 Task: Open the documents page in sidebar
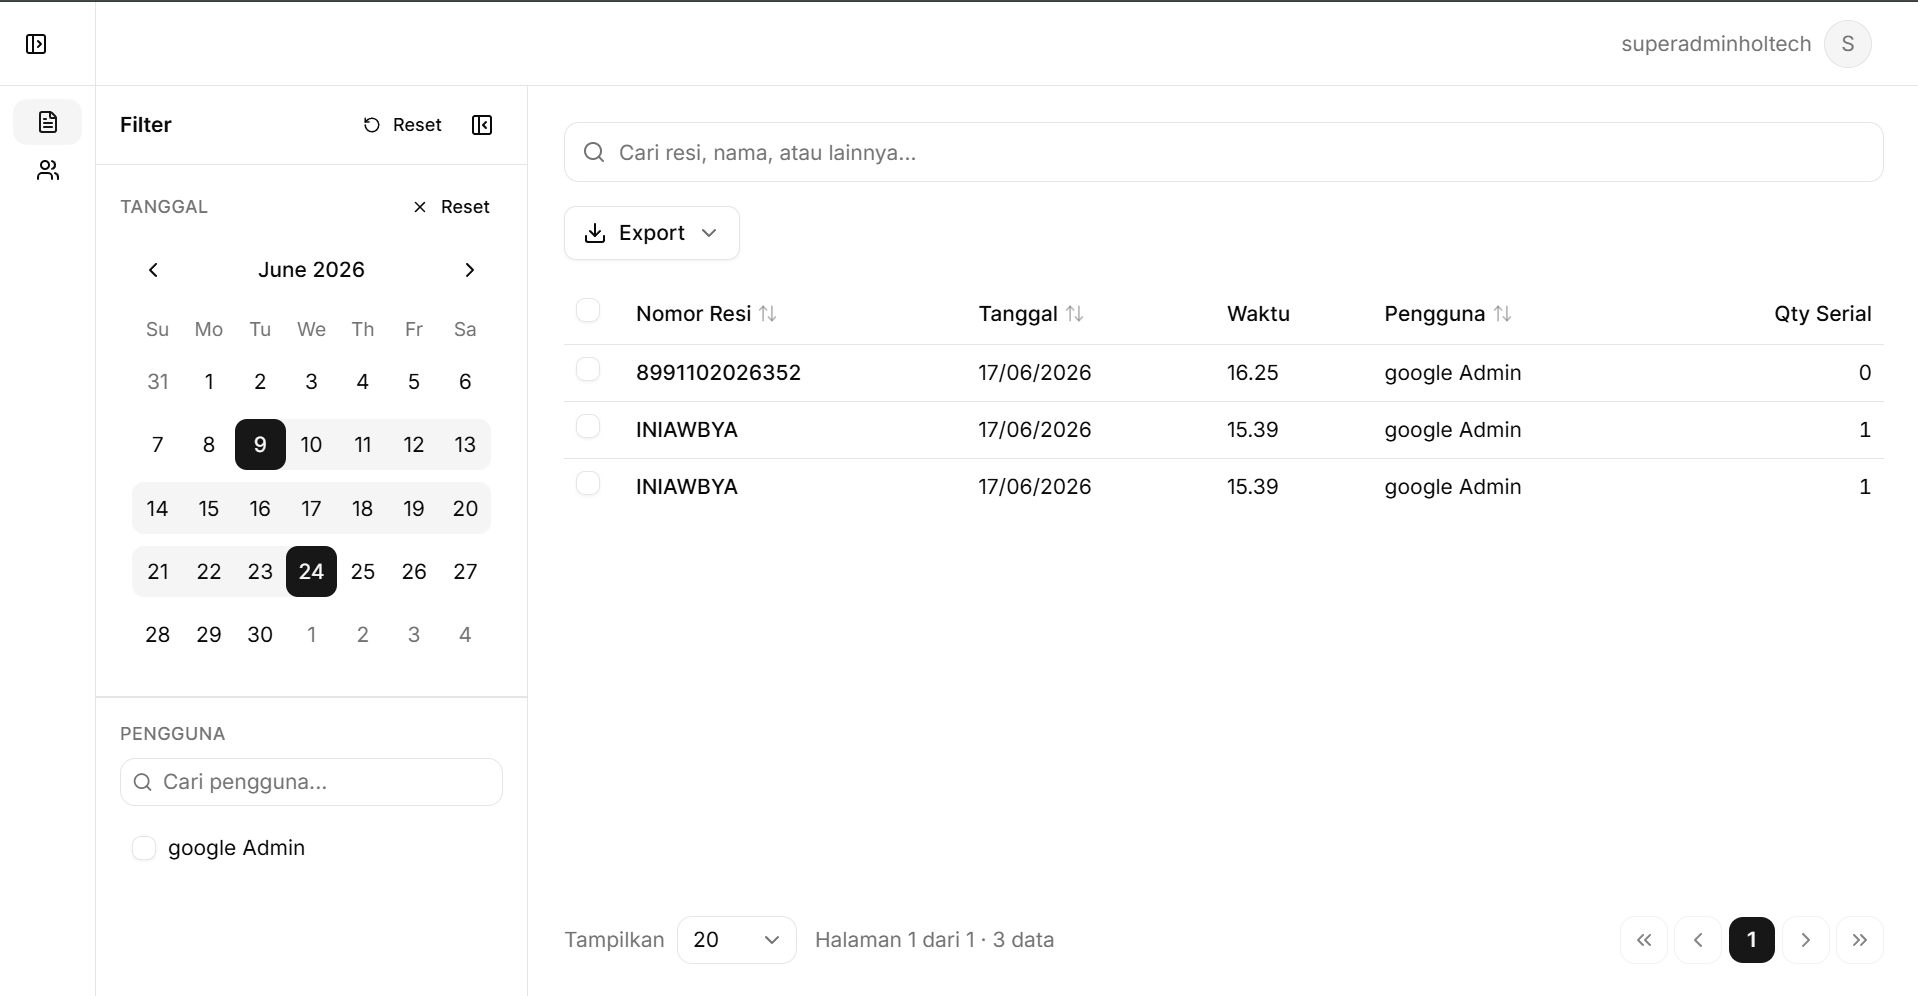(x=48, y=122)
